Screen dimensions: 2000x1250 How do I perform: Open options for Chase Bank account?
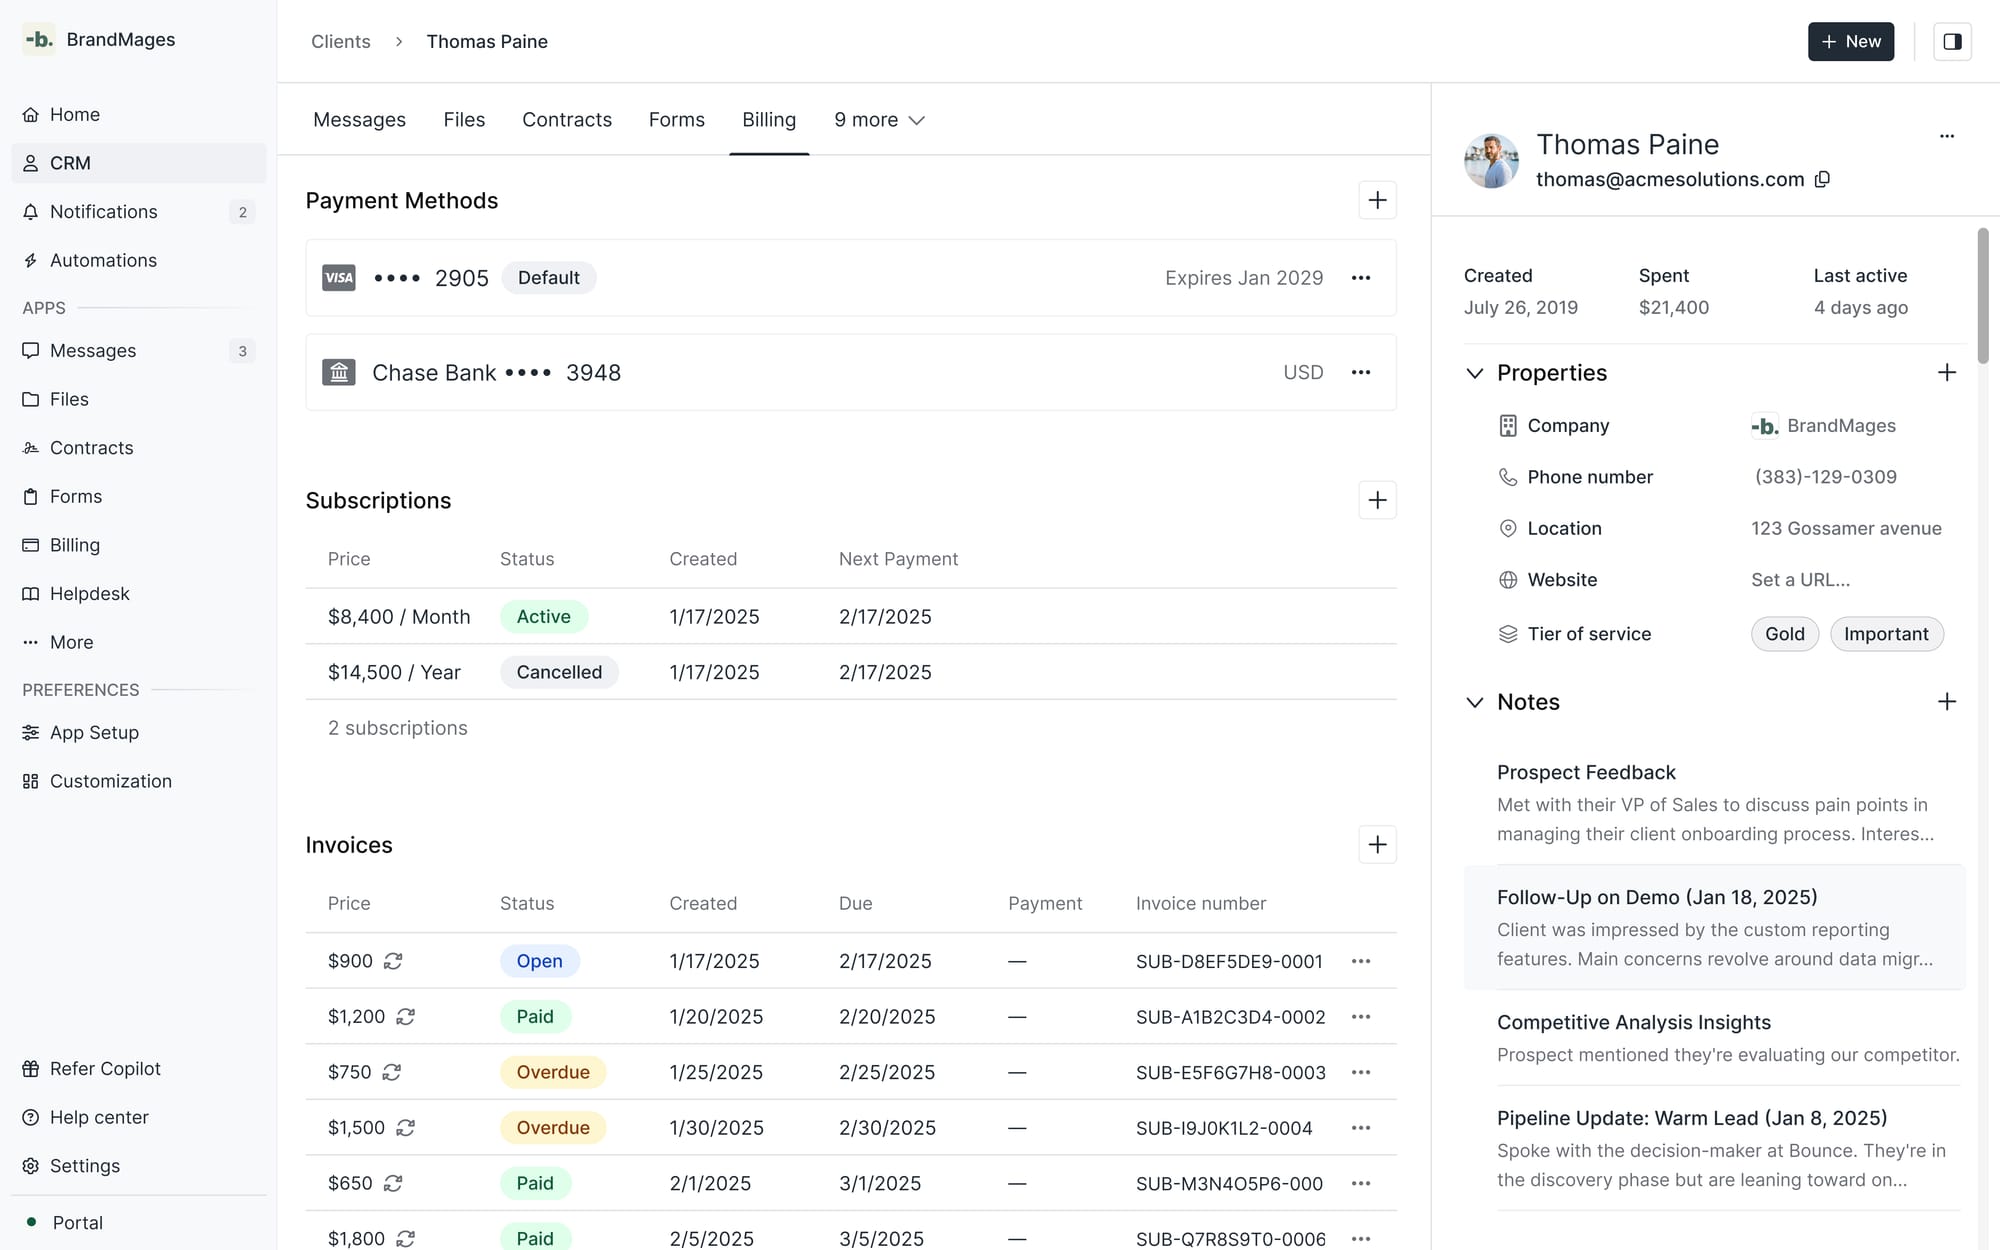tap(1360, 372)
